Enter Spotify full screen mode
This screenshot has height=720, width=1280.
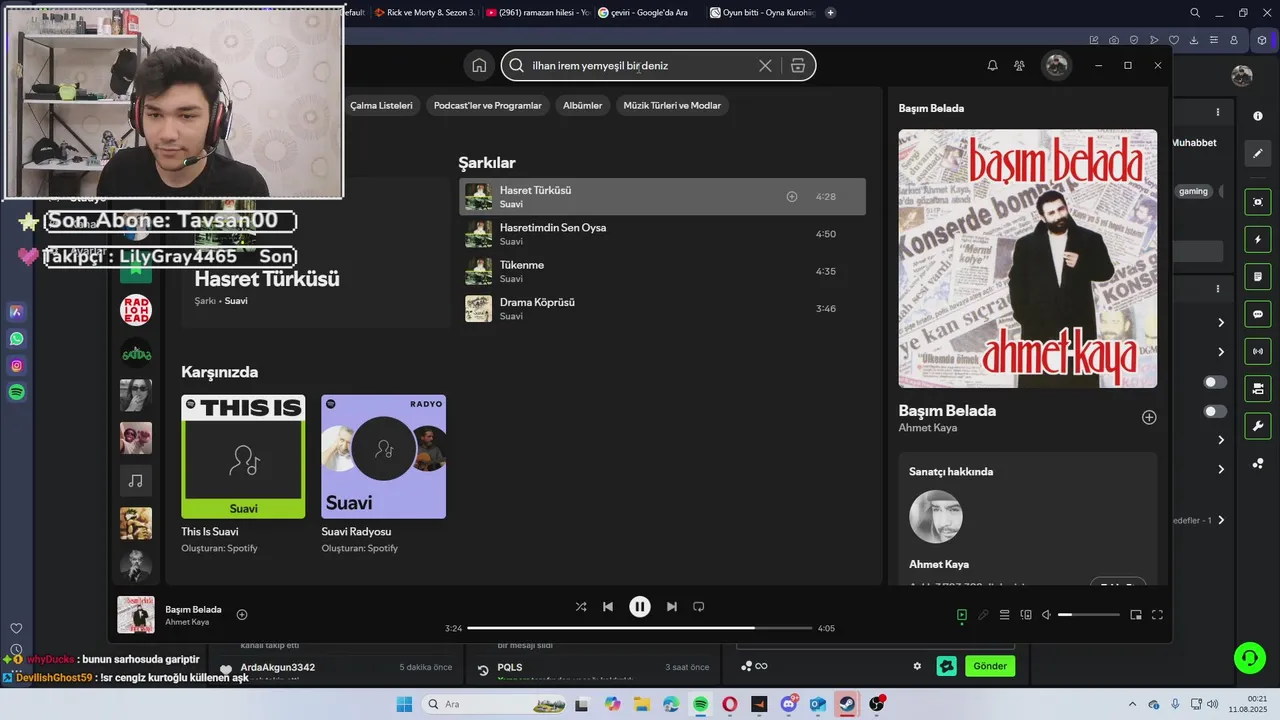(x=1157, y=615)
